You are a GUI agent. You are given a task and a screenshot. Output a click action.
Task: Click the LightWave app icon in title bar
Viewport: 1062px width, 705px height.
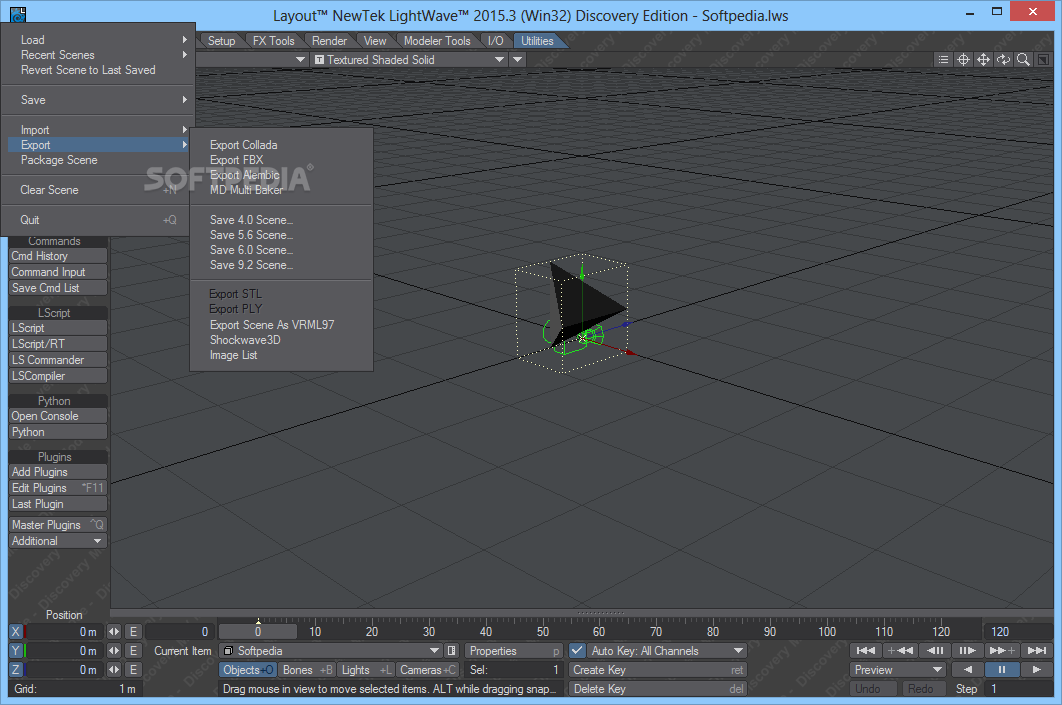pyautogui.click(x=18, y=14)
